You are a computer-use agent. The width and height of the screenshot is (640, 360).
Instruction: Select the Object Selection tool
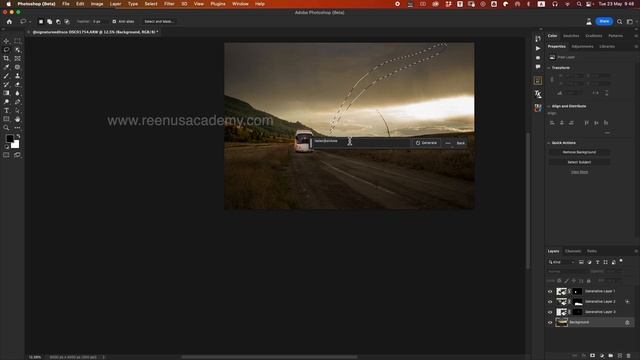(x=18, y=50)
